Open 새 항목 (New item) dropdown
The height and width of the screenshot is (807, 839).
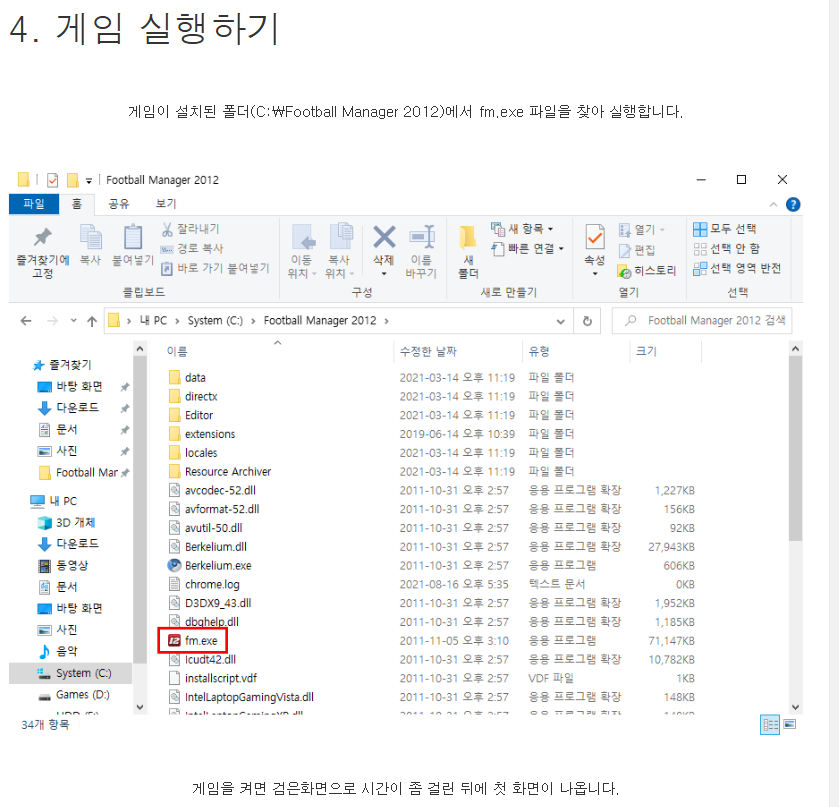(x=522, y=229)
